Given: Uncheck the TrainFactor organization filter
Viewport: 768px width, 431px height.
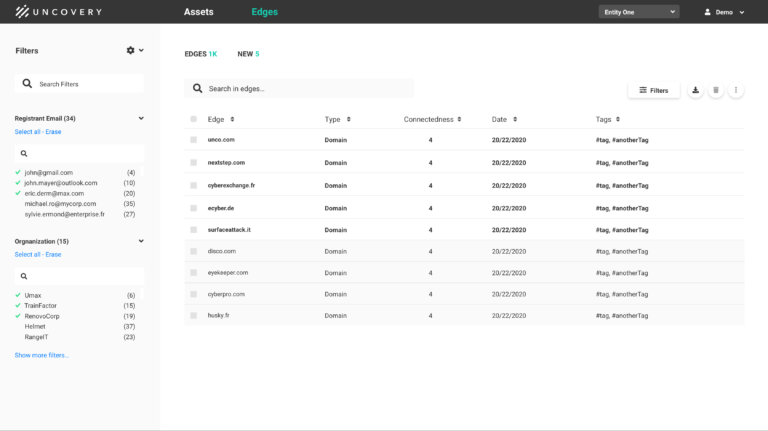Looking at the screenshot, I should point(18,305).
